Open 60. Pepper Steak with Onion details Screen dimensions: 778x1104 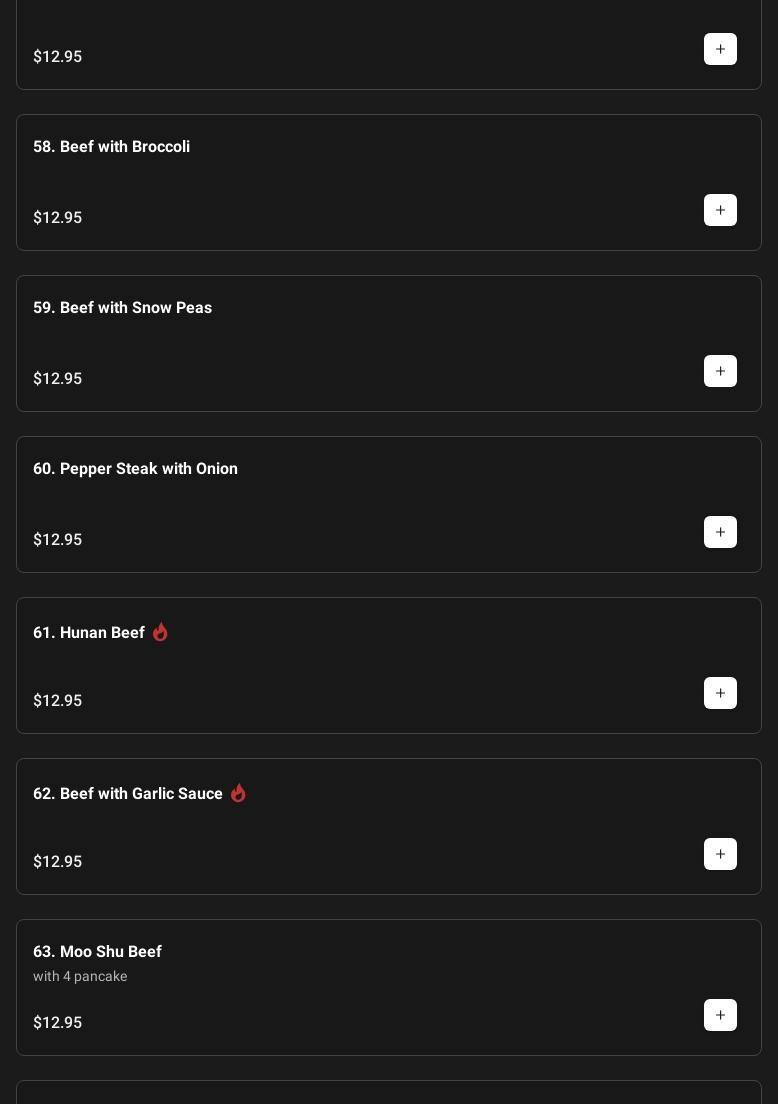click(135, 469)
